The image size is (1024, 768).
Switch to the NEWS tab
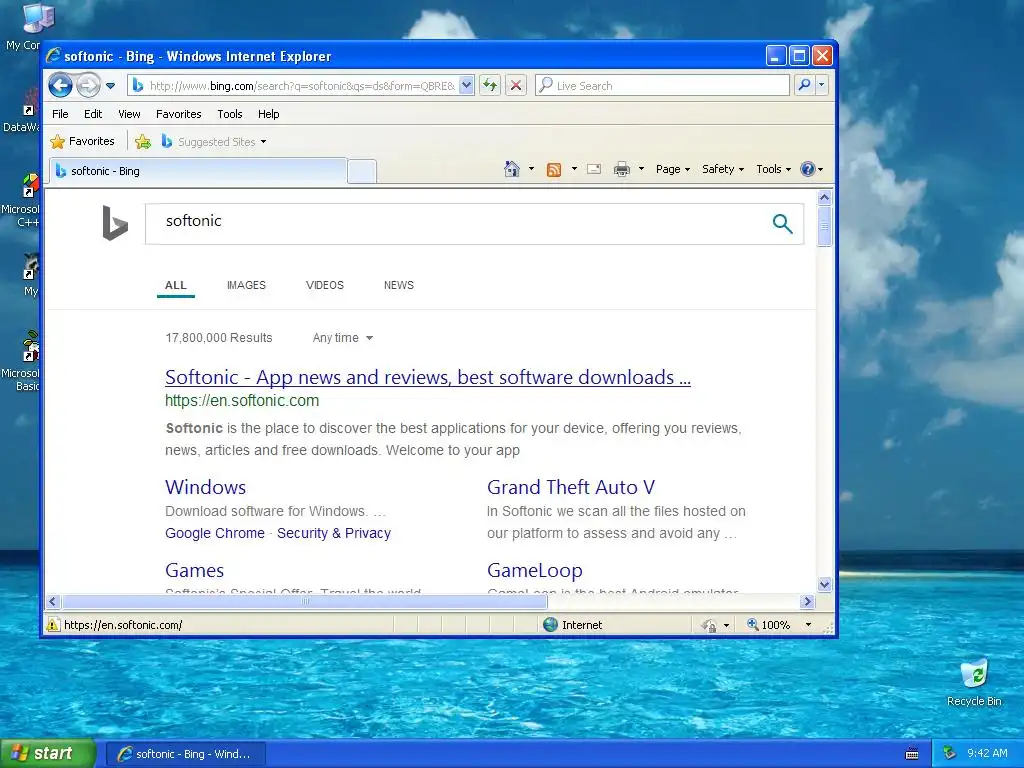pyautogui.click(x=398, y=285)
